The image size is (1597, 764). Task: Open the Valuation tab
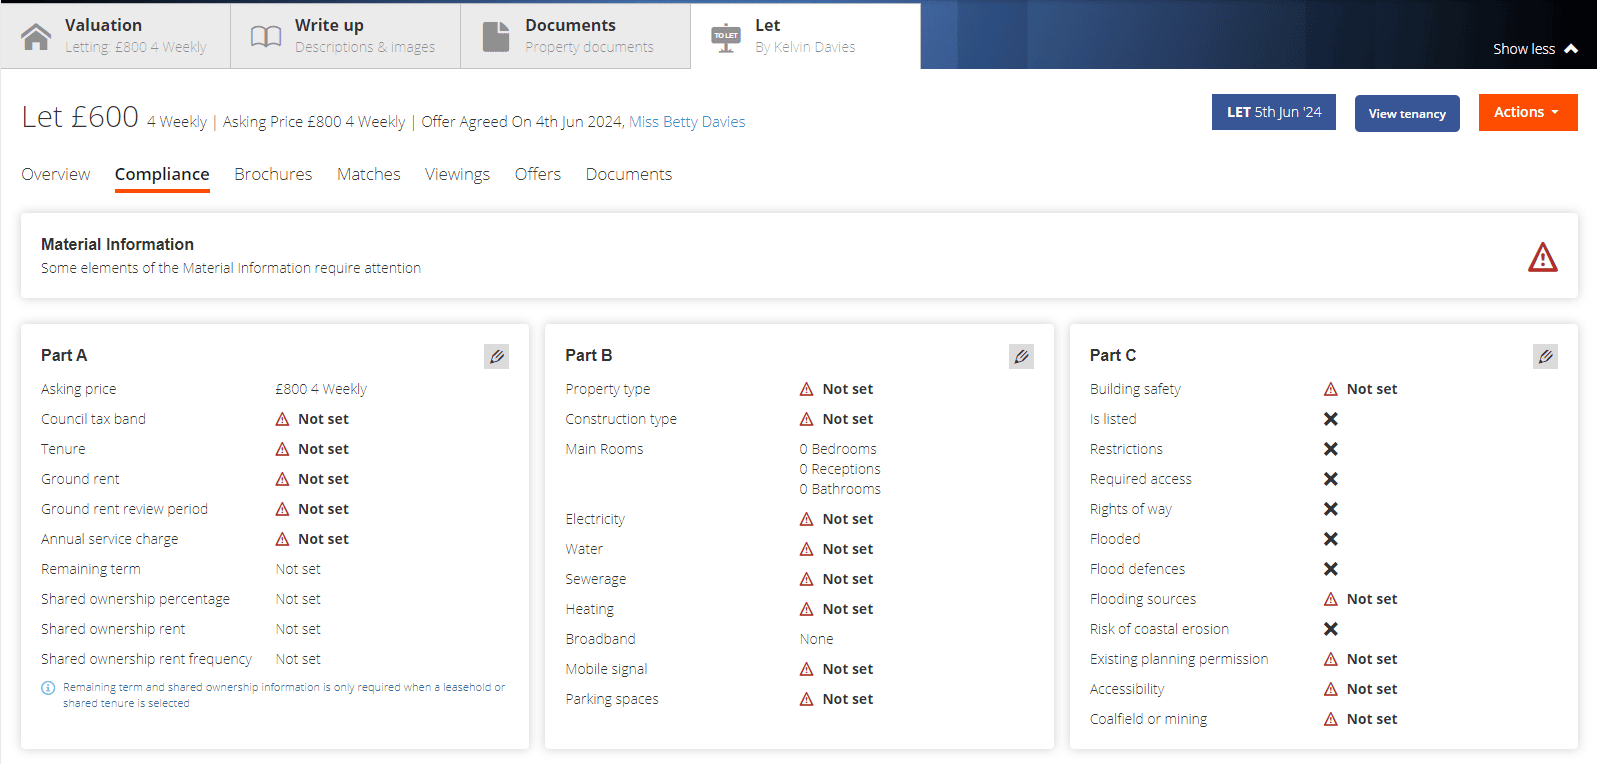click(x=115, y=36)
